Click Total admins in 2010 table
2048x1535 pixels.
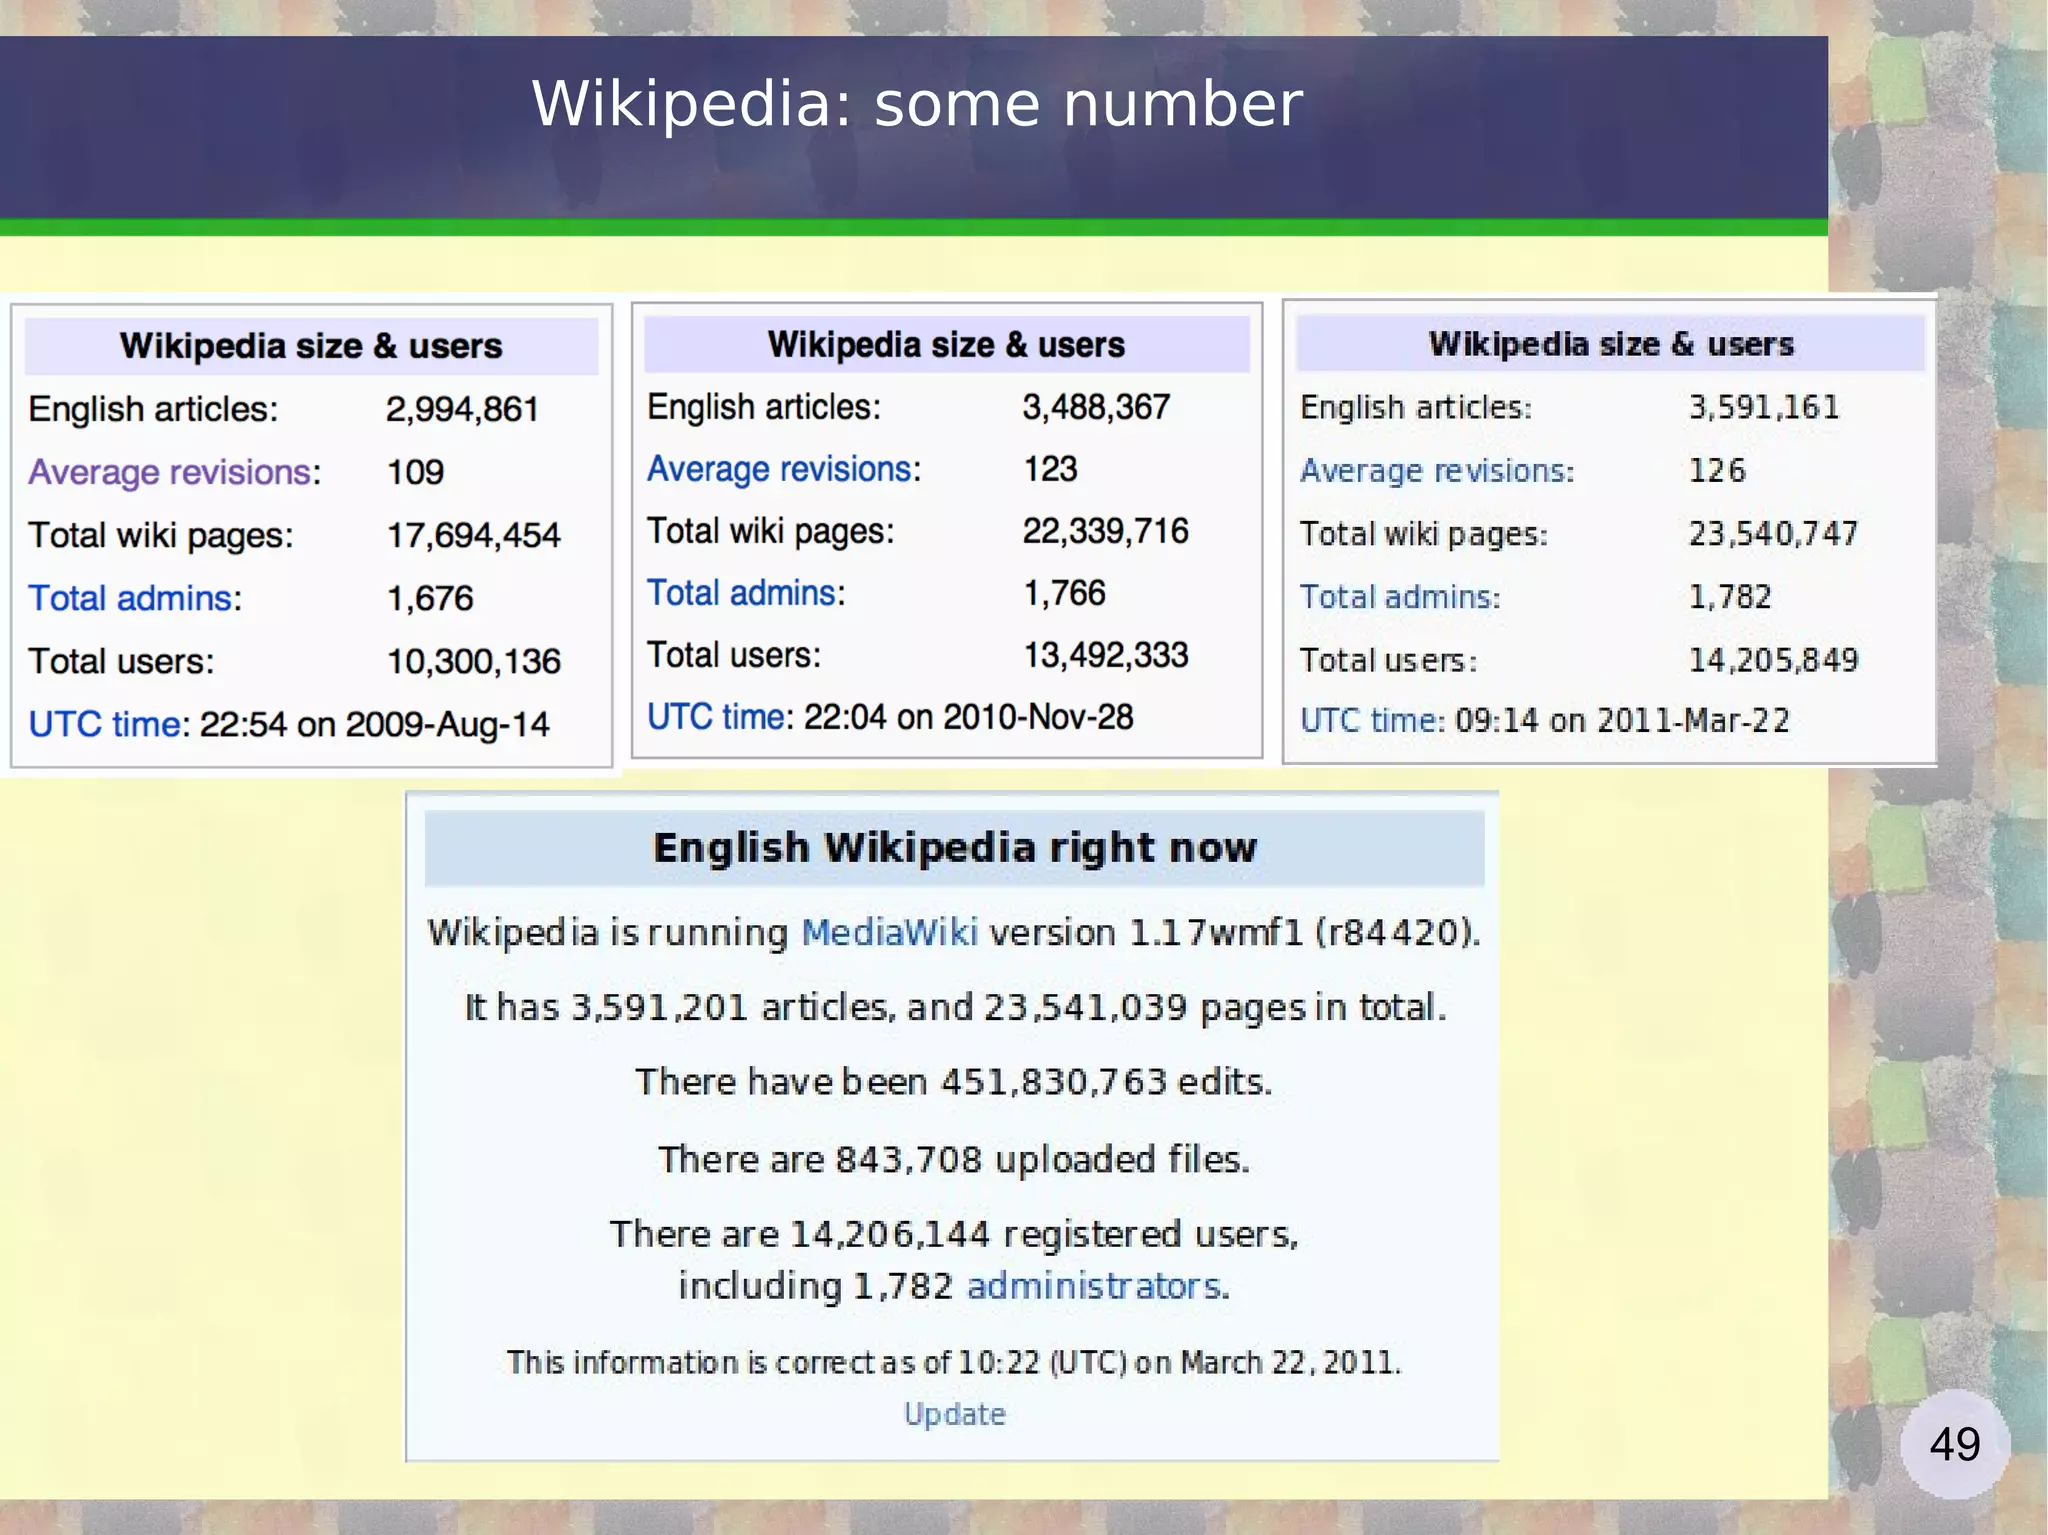pyautogui.click(x=741, y=593)
